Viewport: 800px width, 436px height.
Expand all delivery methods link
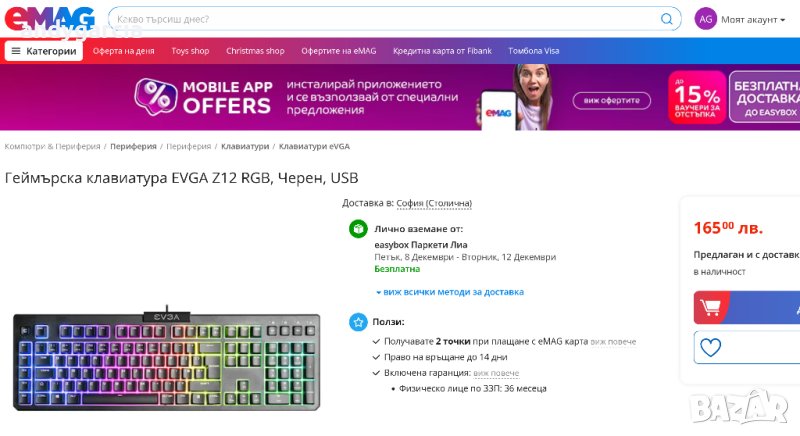[450, 292]
